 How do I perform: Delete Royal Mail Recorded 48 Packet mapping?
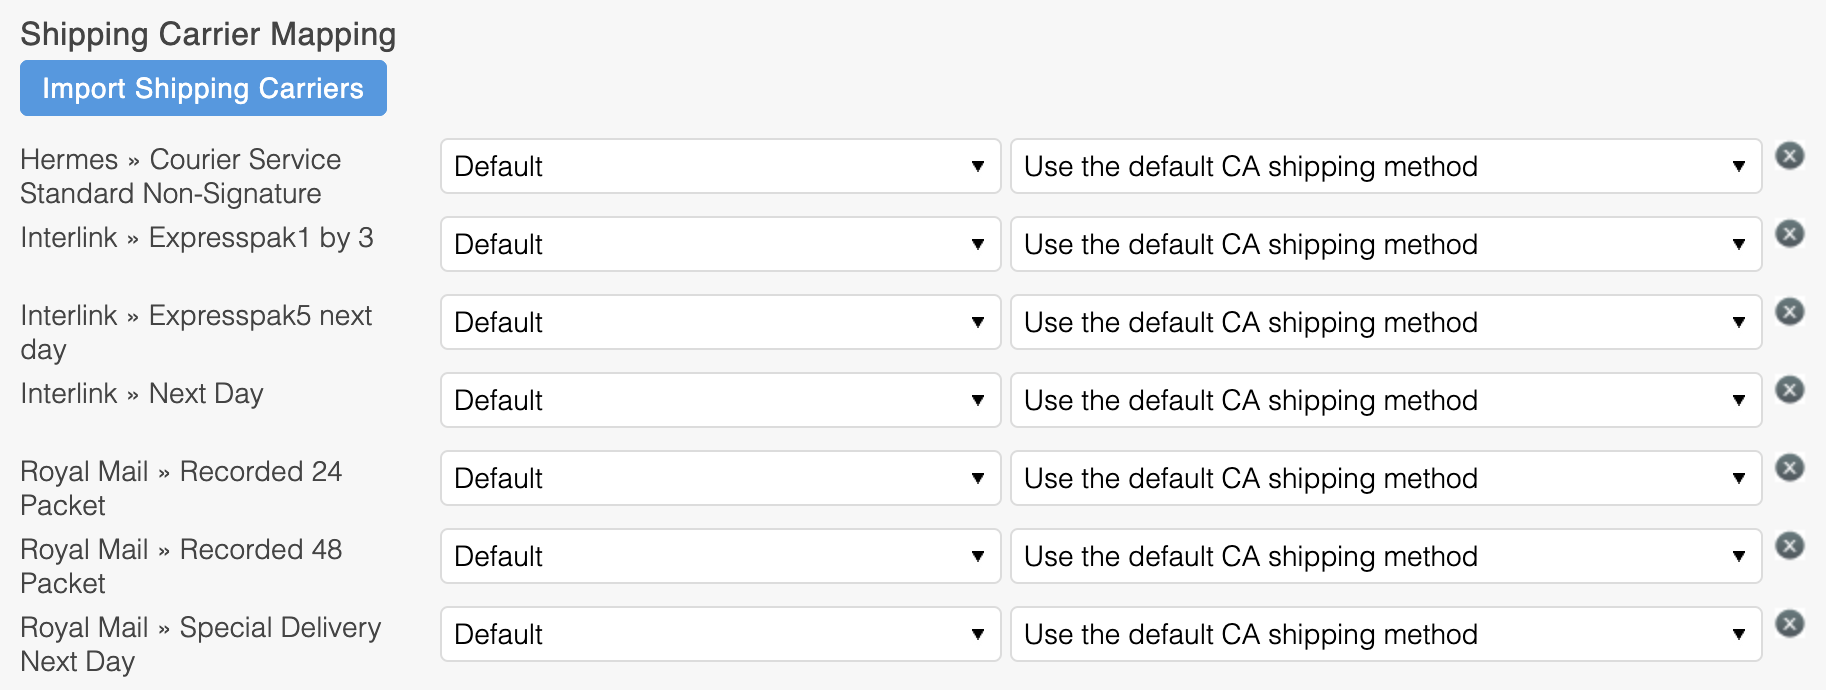1789,546
